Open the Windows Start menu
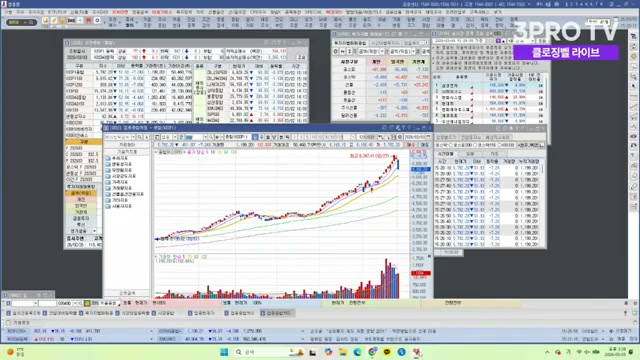The image size is (640, 360). pos(224,352)
